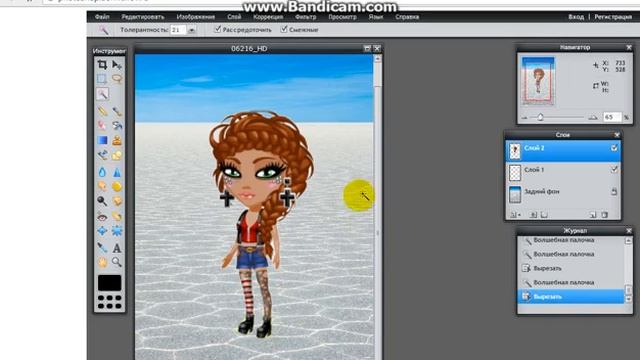This screenshot has height=360, width=640.
Task: Select the Sharpen triangle tool
Action: [x=117, y=172]
